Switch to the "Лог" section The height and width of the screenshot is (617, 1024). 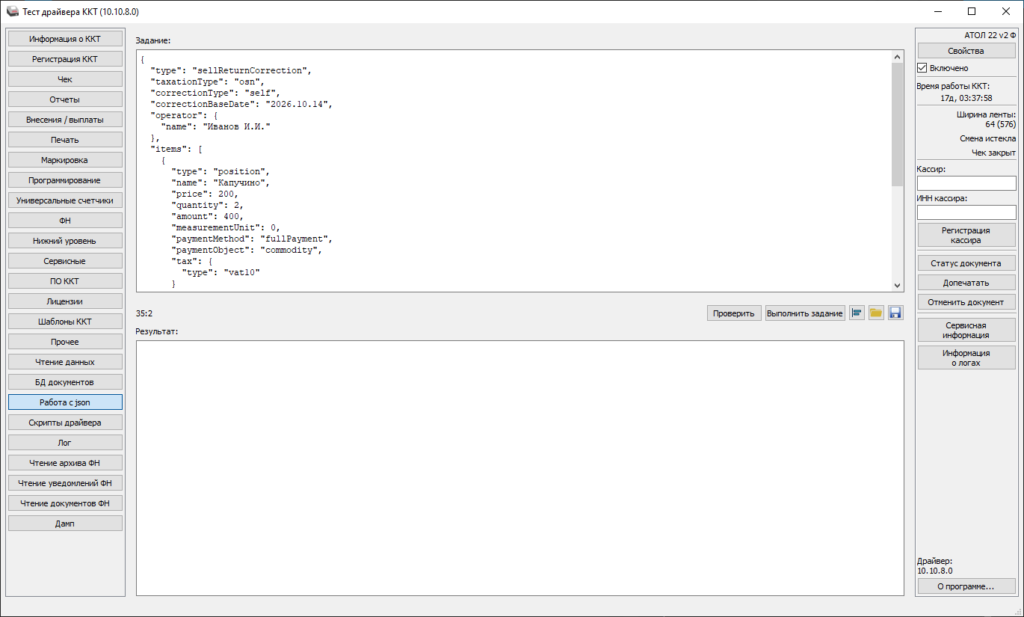tap(65, 443)
